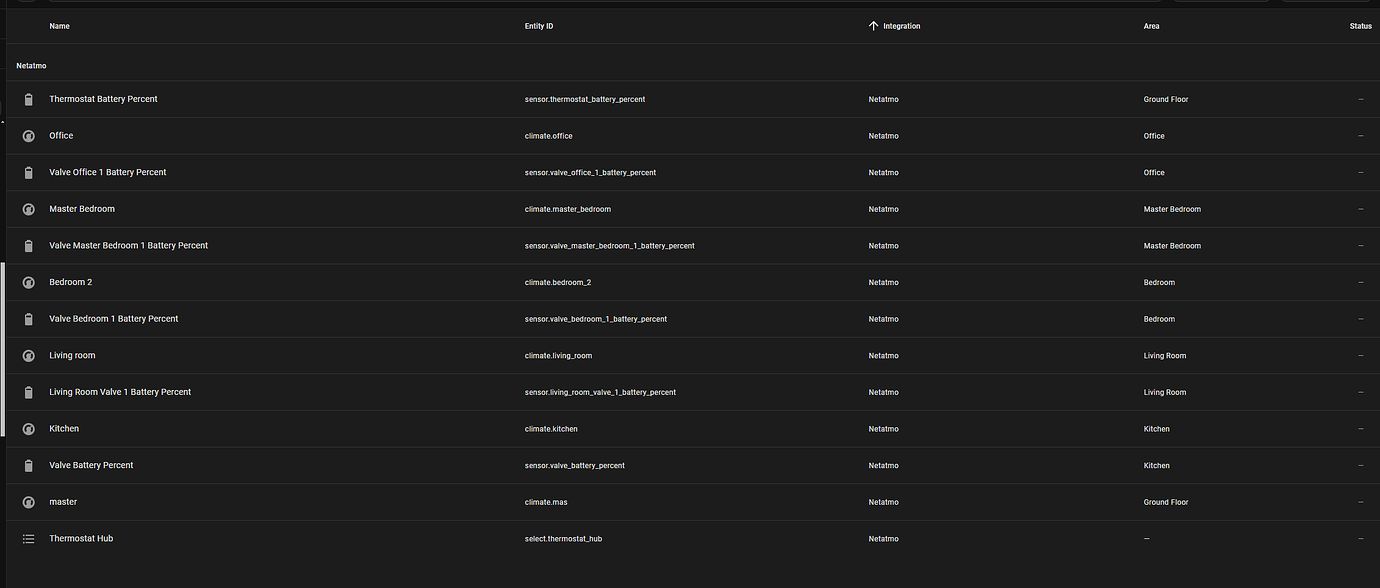Image resolution: width=1380 pixels, height=588 pixels.
Task: Open Valve Office 1 Battery Percent
Action: tap(108, 172)
